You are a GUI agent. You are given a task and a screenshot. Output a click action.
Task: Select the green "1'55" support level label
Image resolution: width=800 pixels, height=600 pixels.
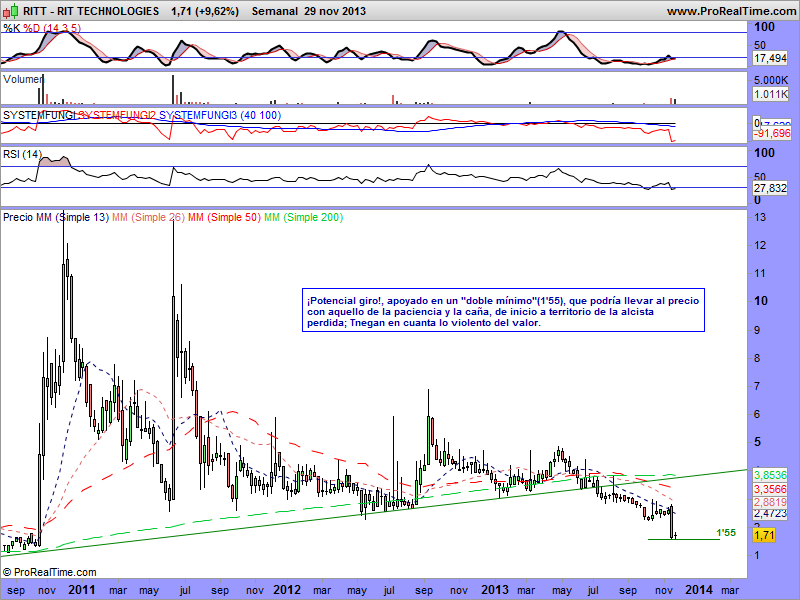[726, 533]
